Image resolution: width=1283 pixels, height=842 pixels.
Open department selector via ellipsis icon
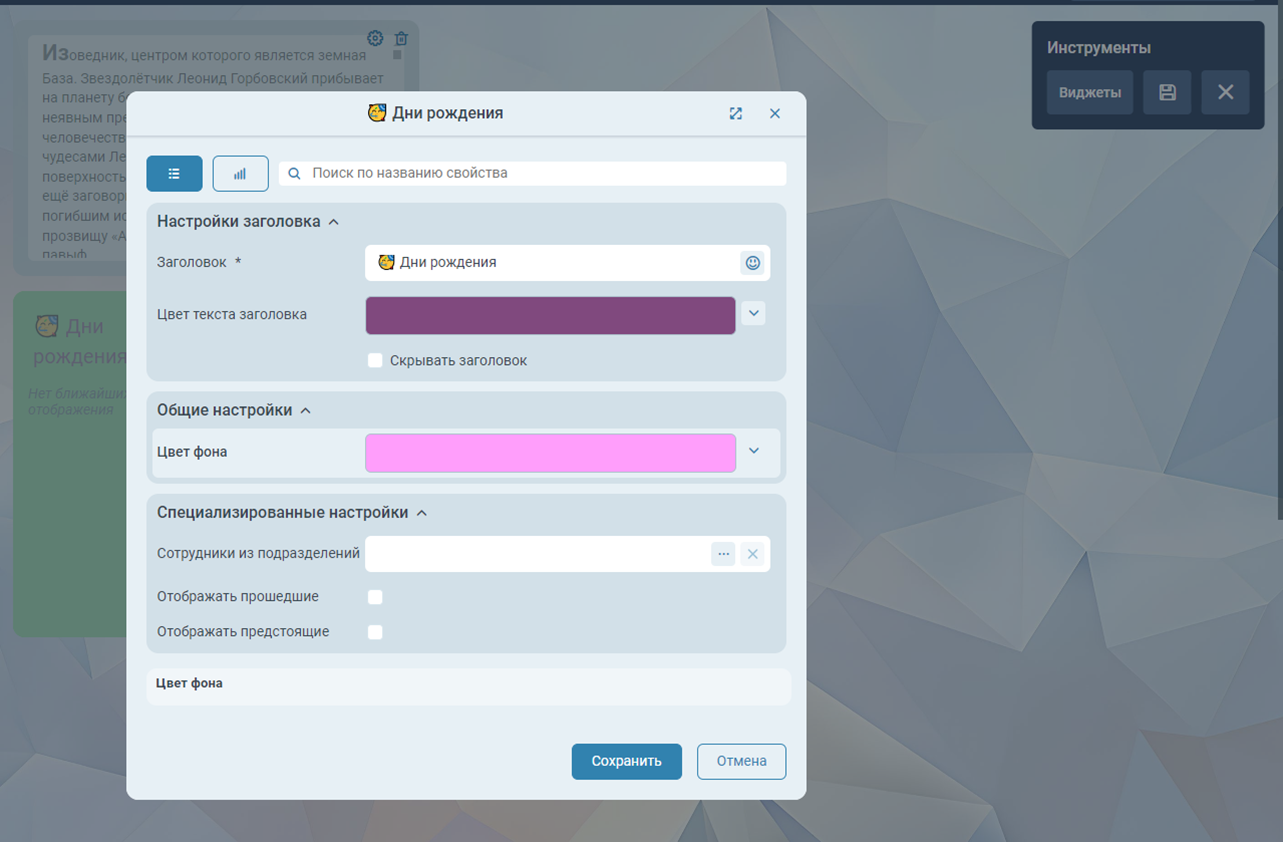coord(723,554)
